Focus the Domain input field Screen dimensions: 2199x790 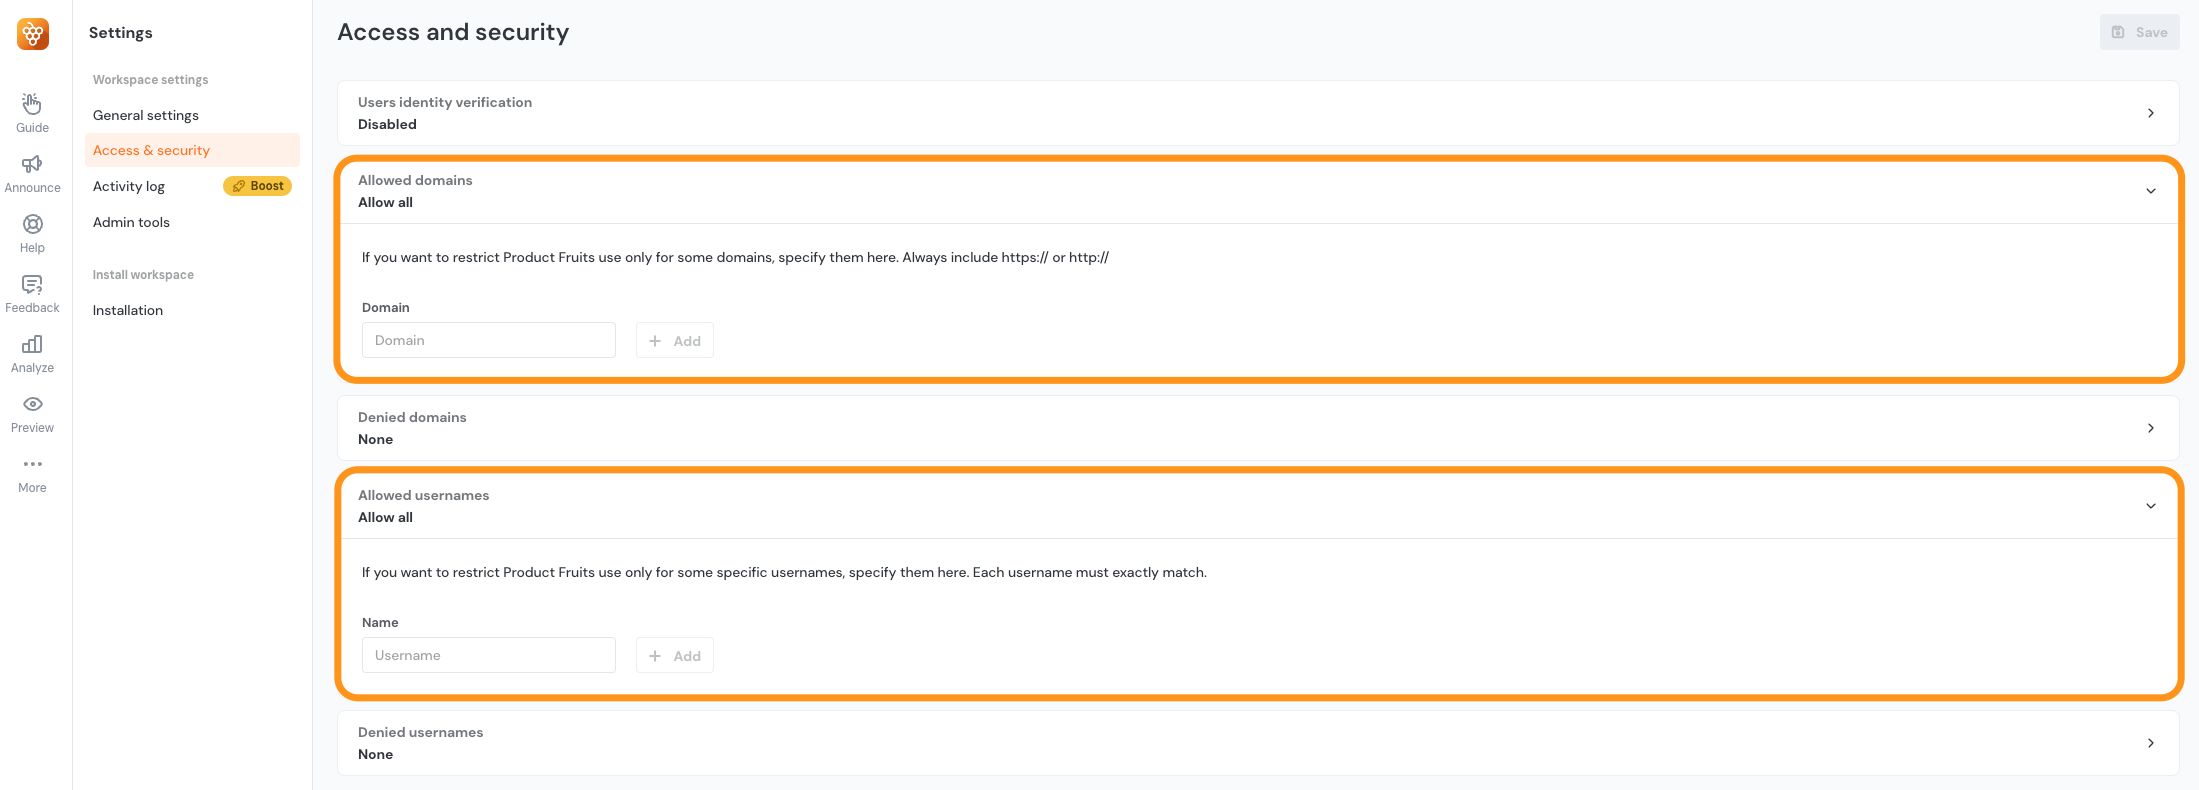tap(488, 340)
